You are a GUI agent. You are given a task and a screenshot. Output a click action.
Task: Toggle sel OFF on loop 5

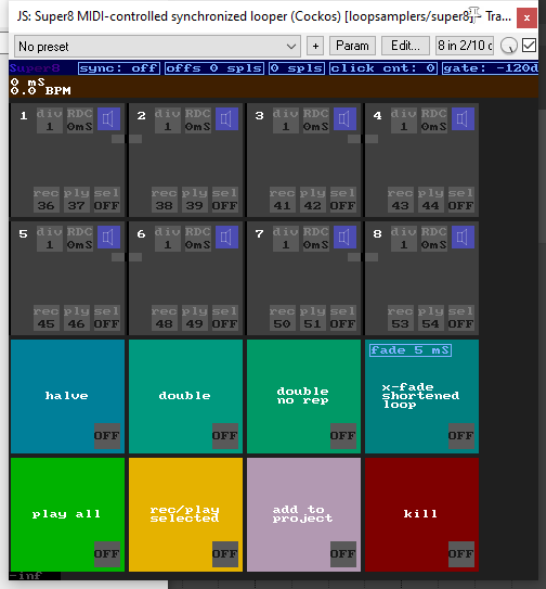[x=107, y=318]
